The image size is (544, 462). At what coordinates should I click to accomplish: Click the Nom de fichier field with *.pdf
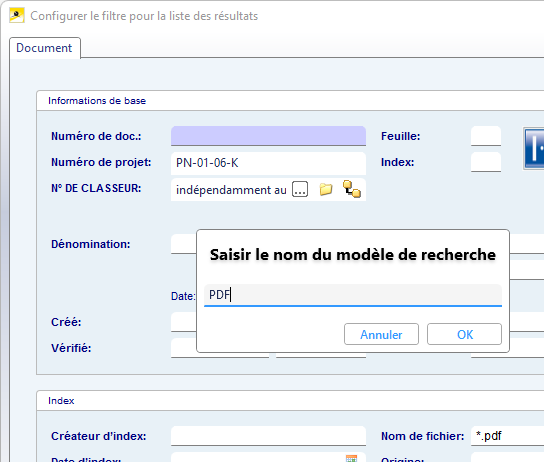(x=507, y=436)
